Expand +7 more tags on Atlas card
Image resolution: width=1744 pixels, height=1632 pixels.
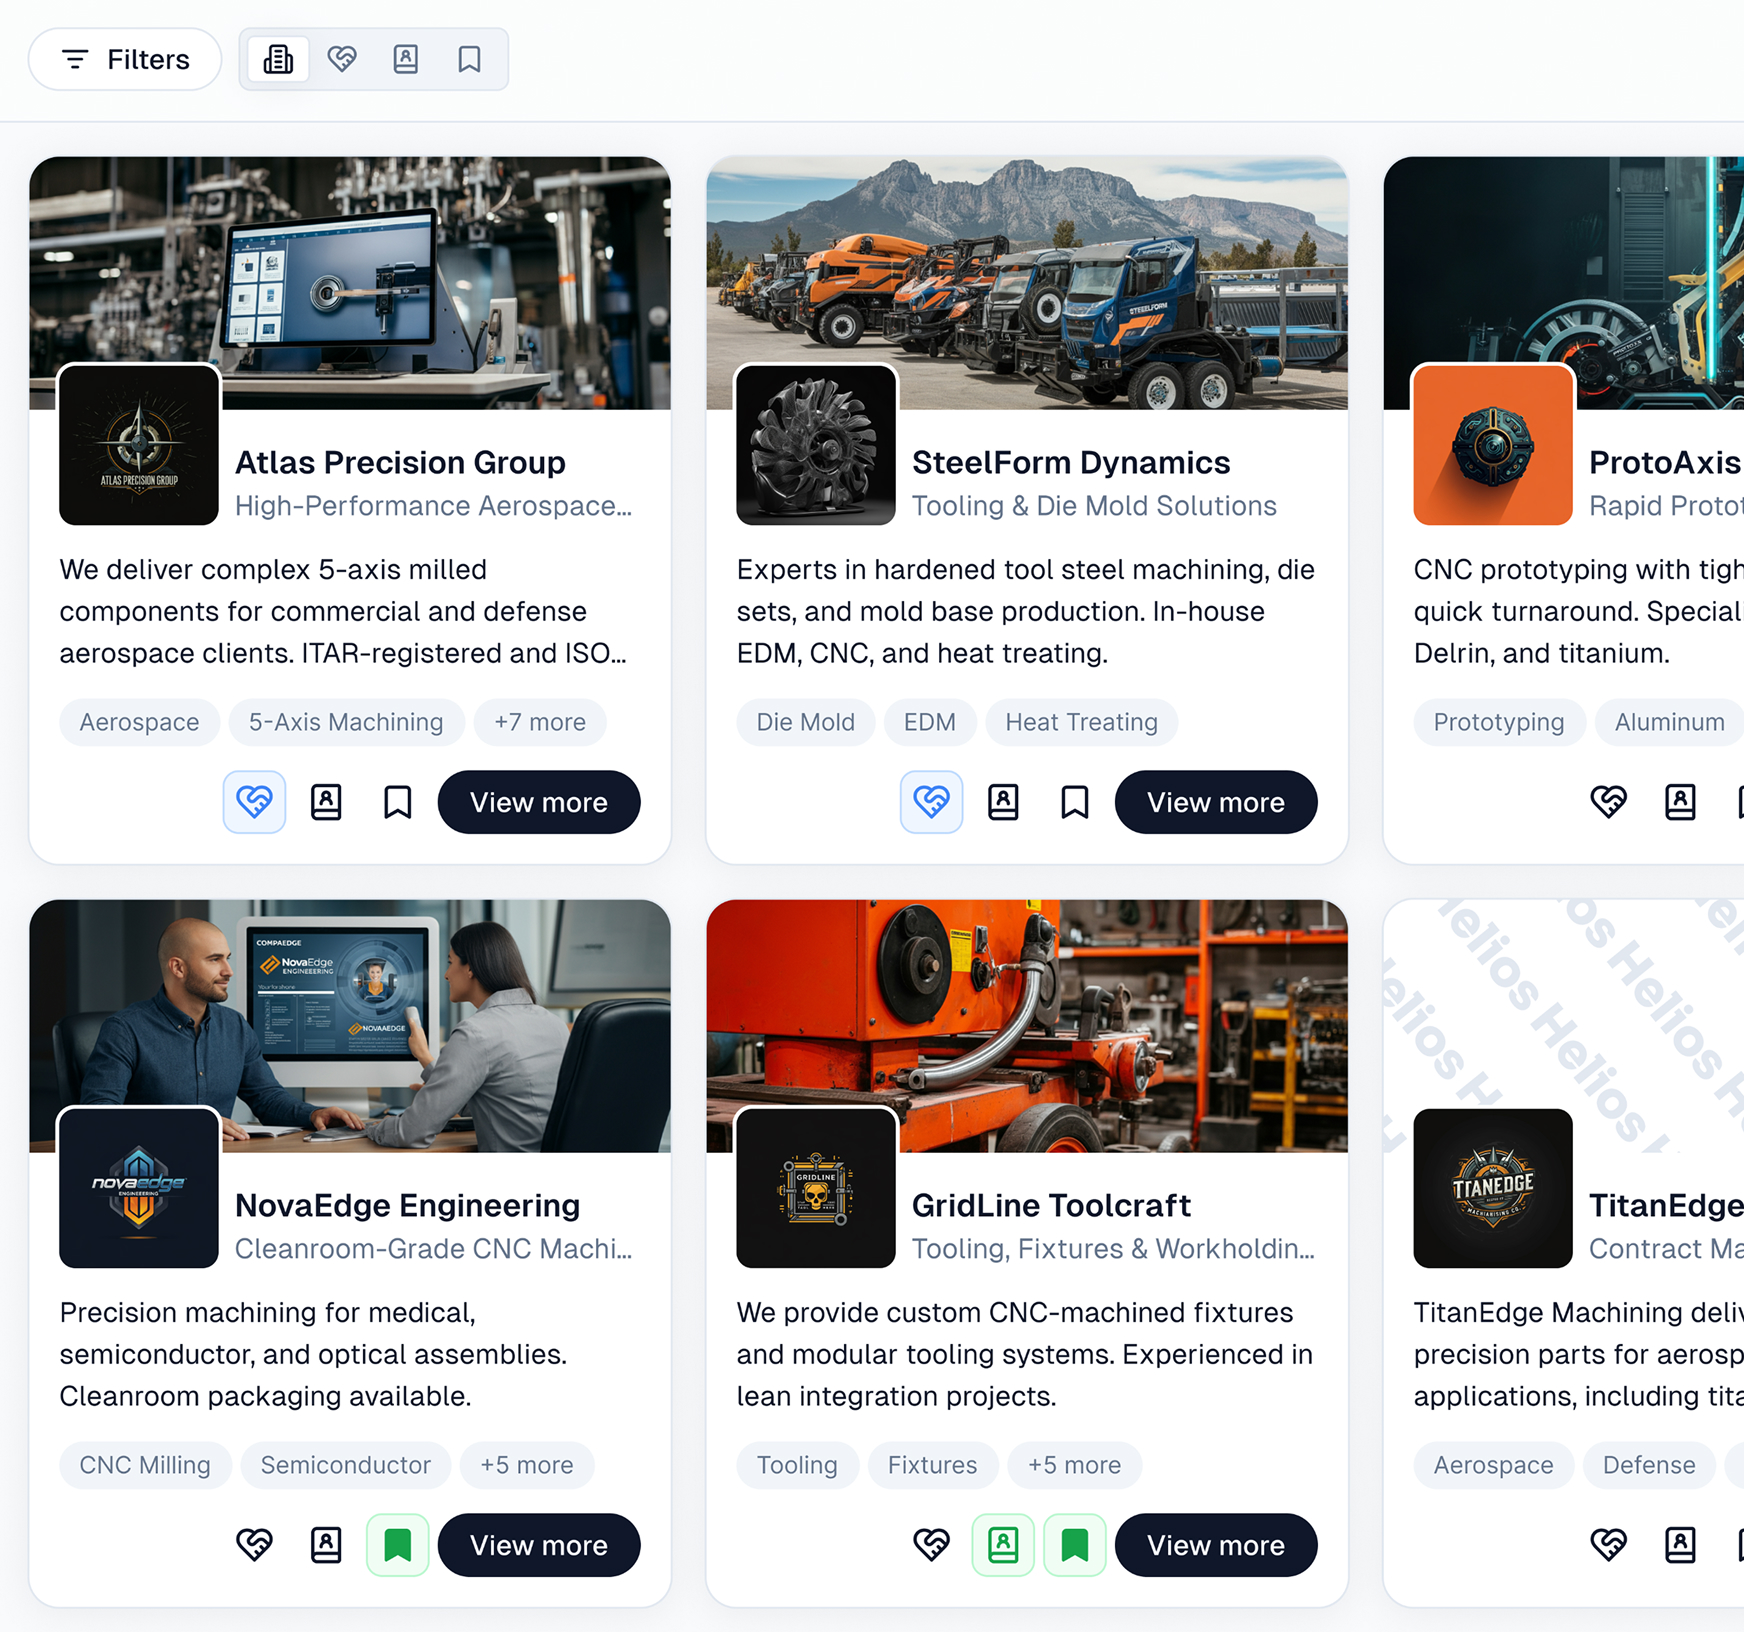tap(540, 722)
